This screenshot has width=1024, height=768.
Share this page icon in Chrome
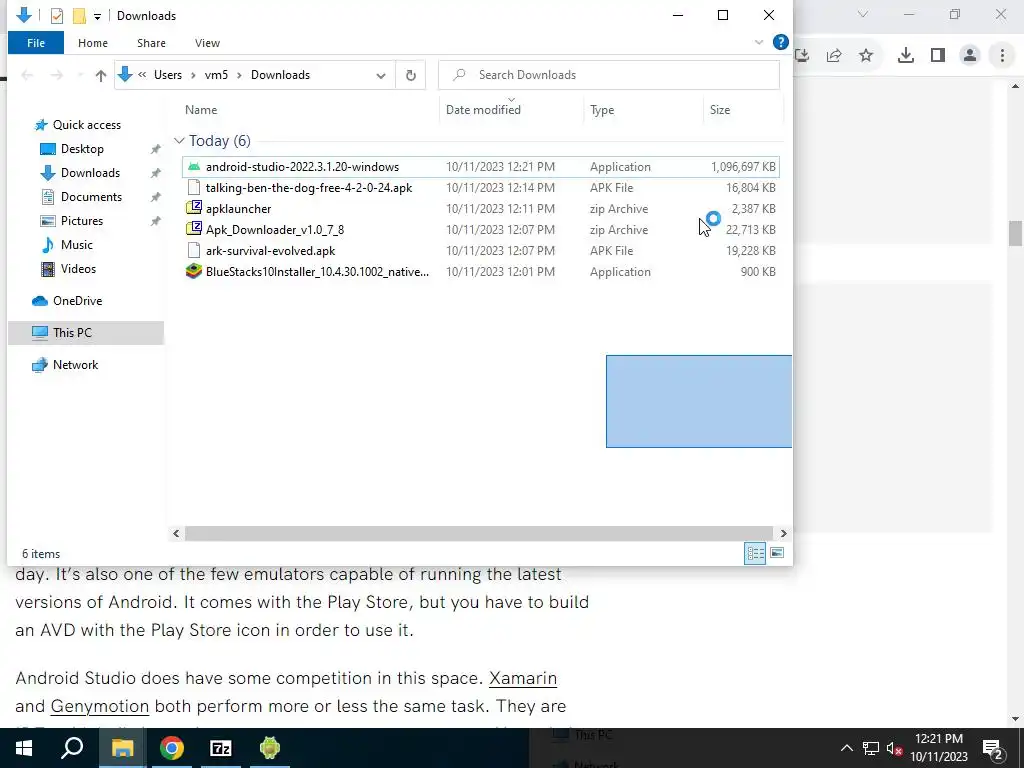(x=834, y=56)
